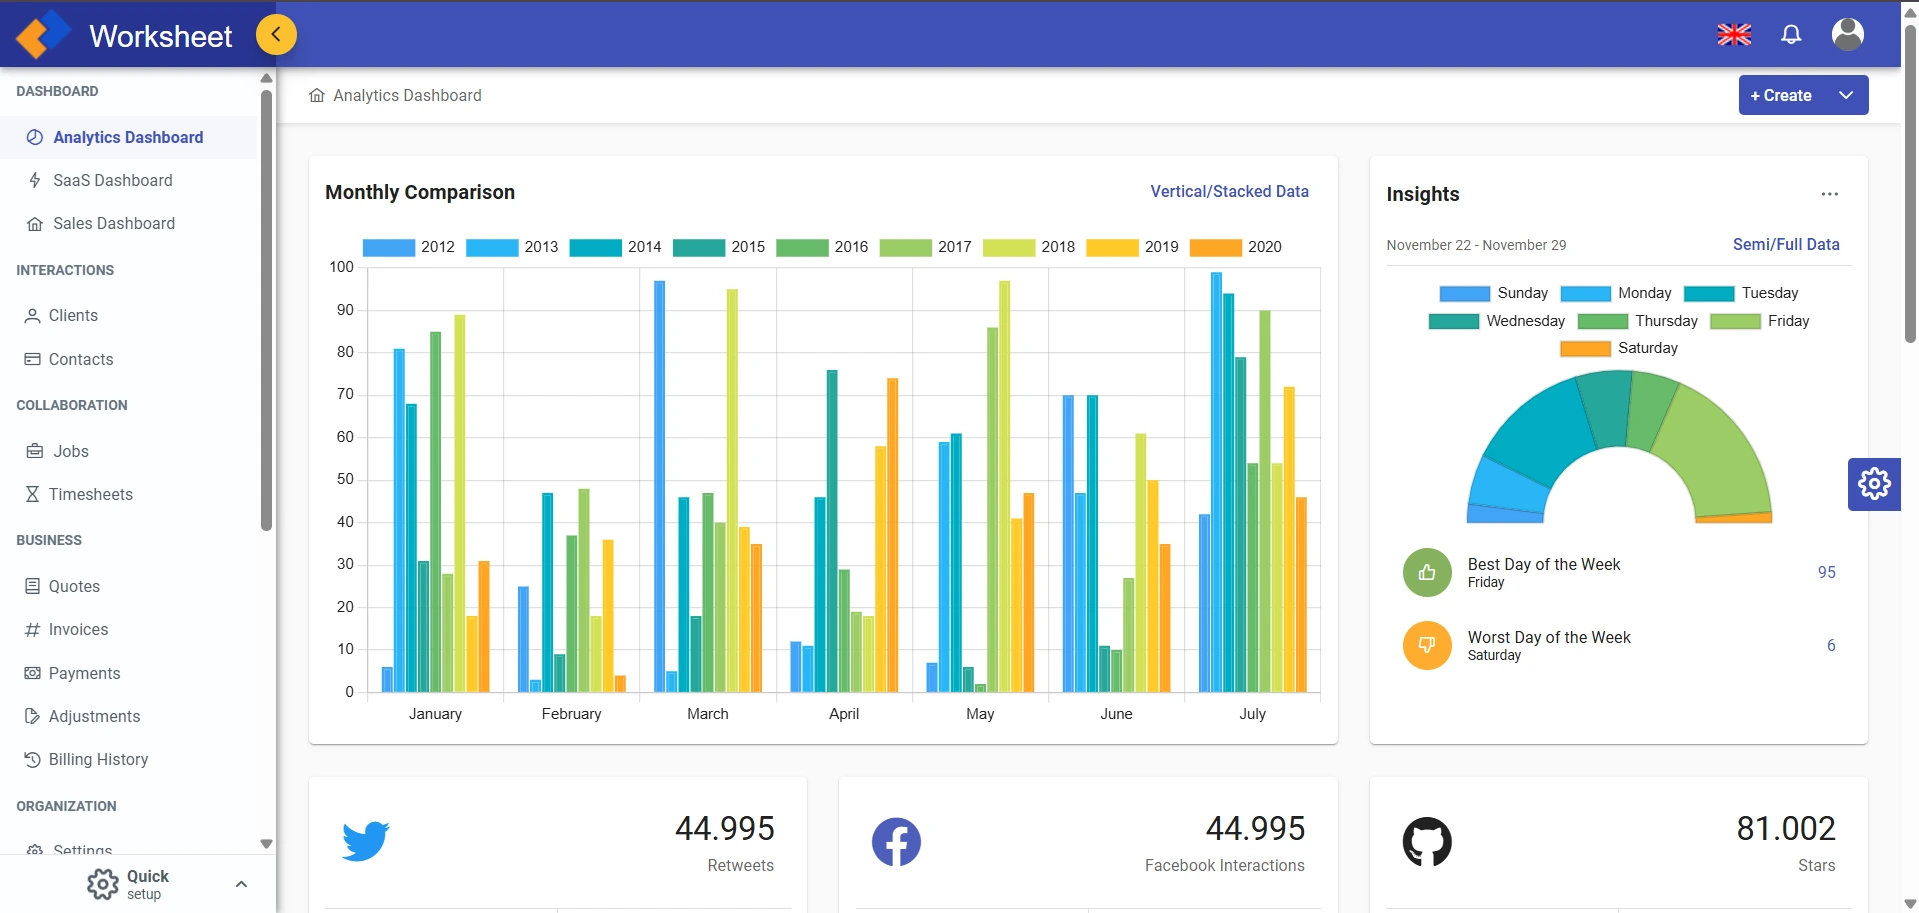Open SaaS Dashboard from sidebar
Viewport: 1919px width, 913px height.
pyautogui.click(x=112, y=180)
